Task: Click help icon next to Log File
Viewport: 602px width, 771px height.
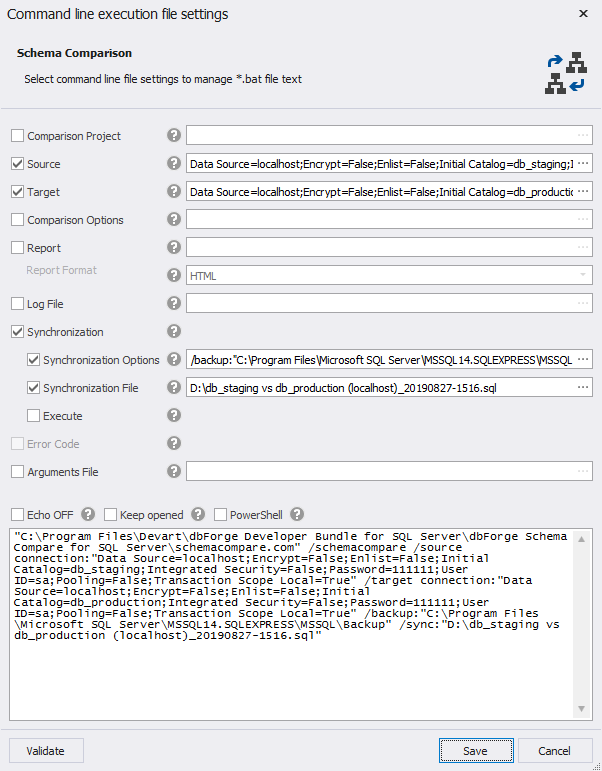Action: click(x=174, y=303)
